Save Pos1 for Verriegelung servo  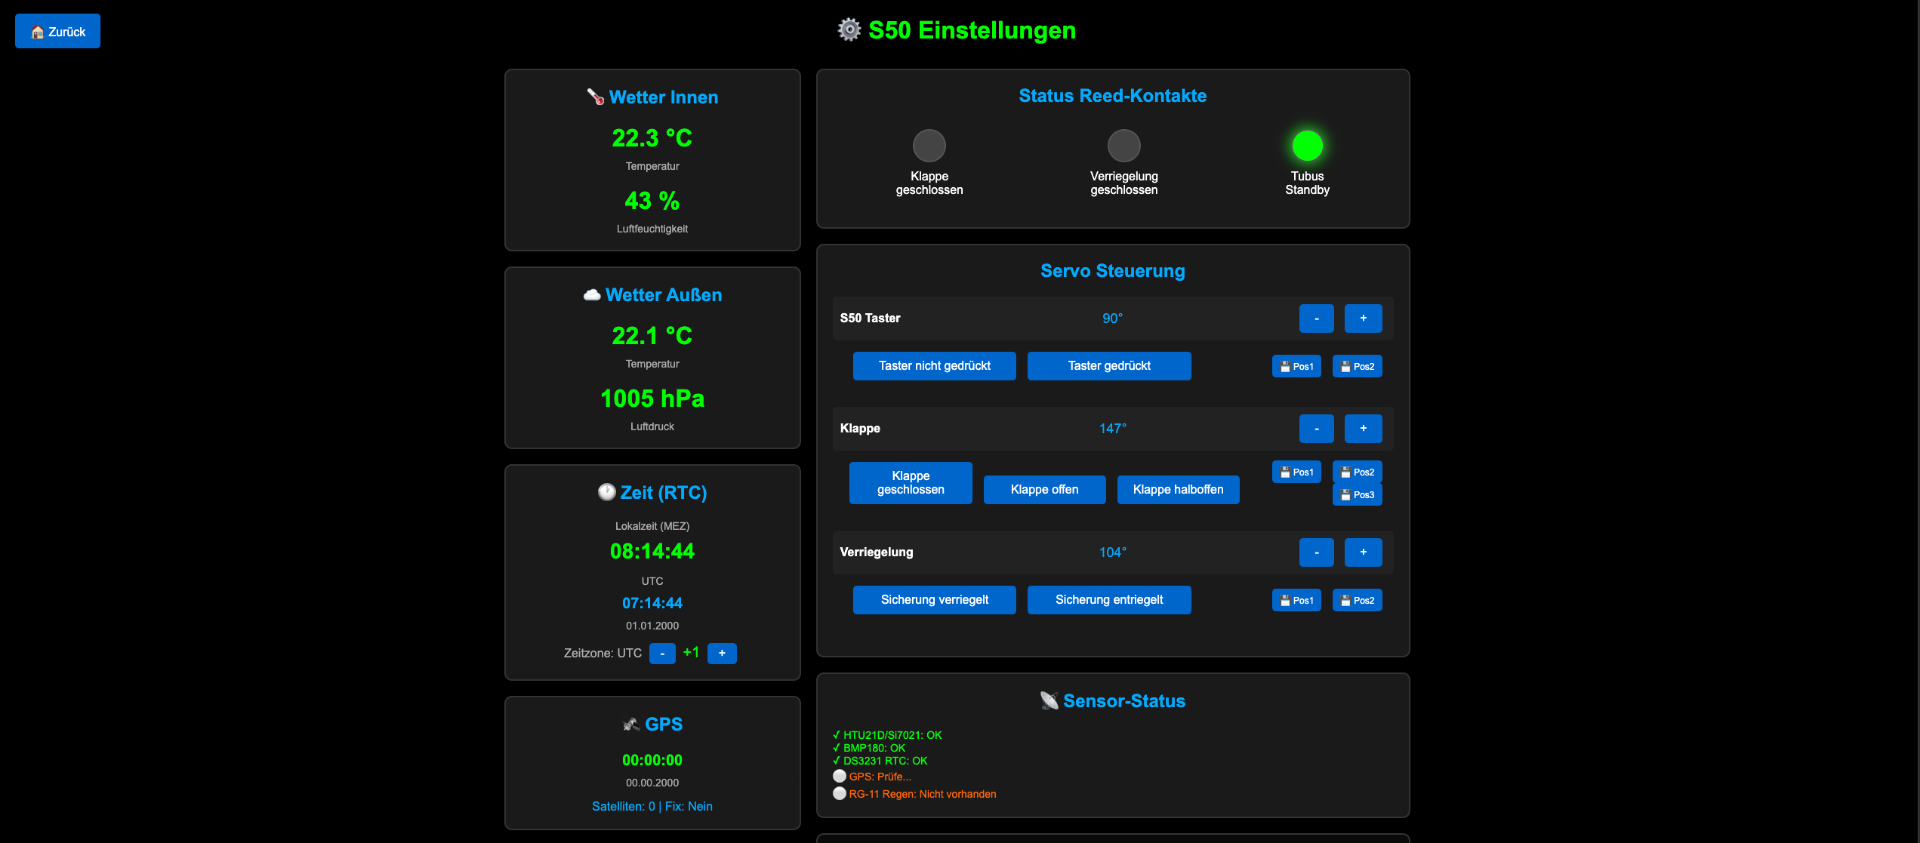coord(1296,600)
